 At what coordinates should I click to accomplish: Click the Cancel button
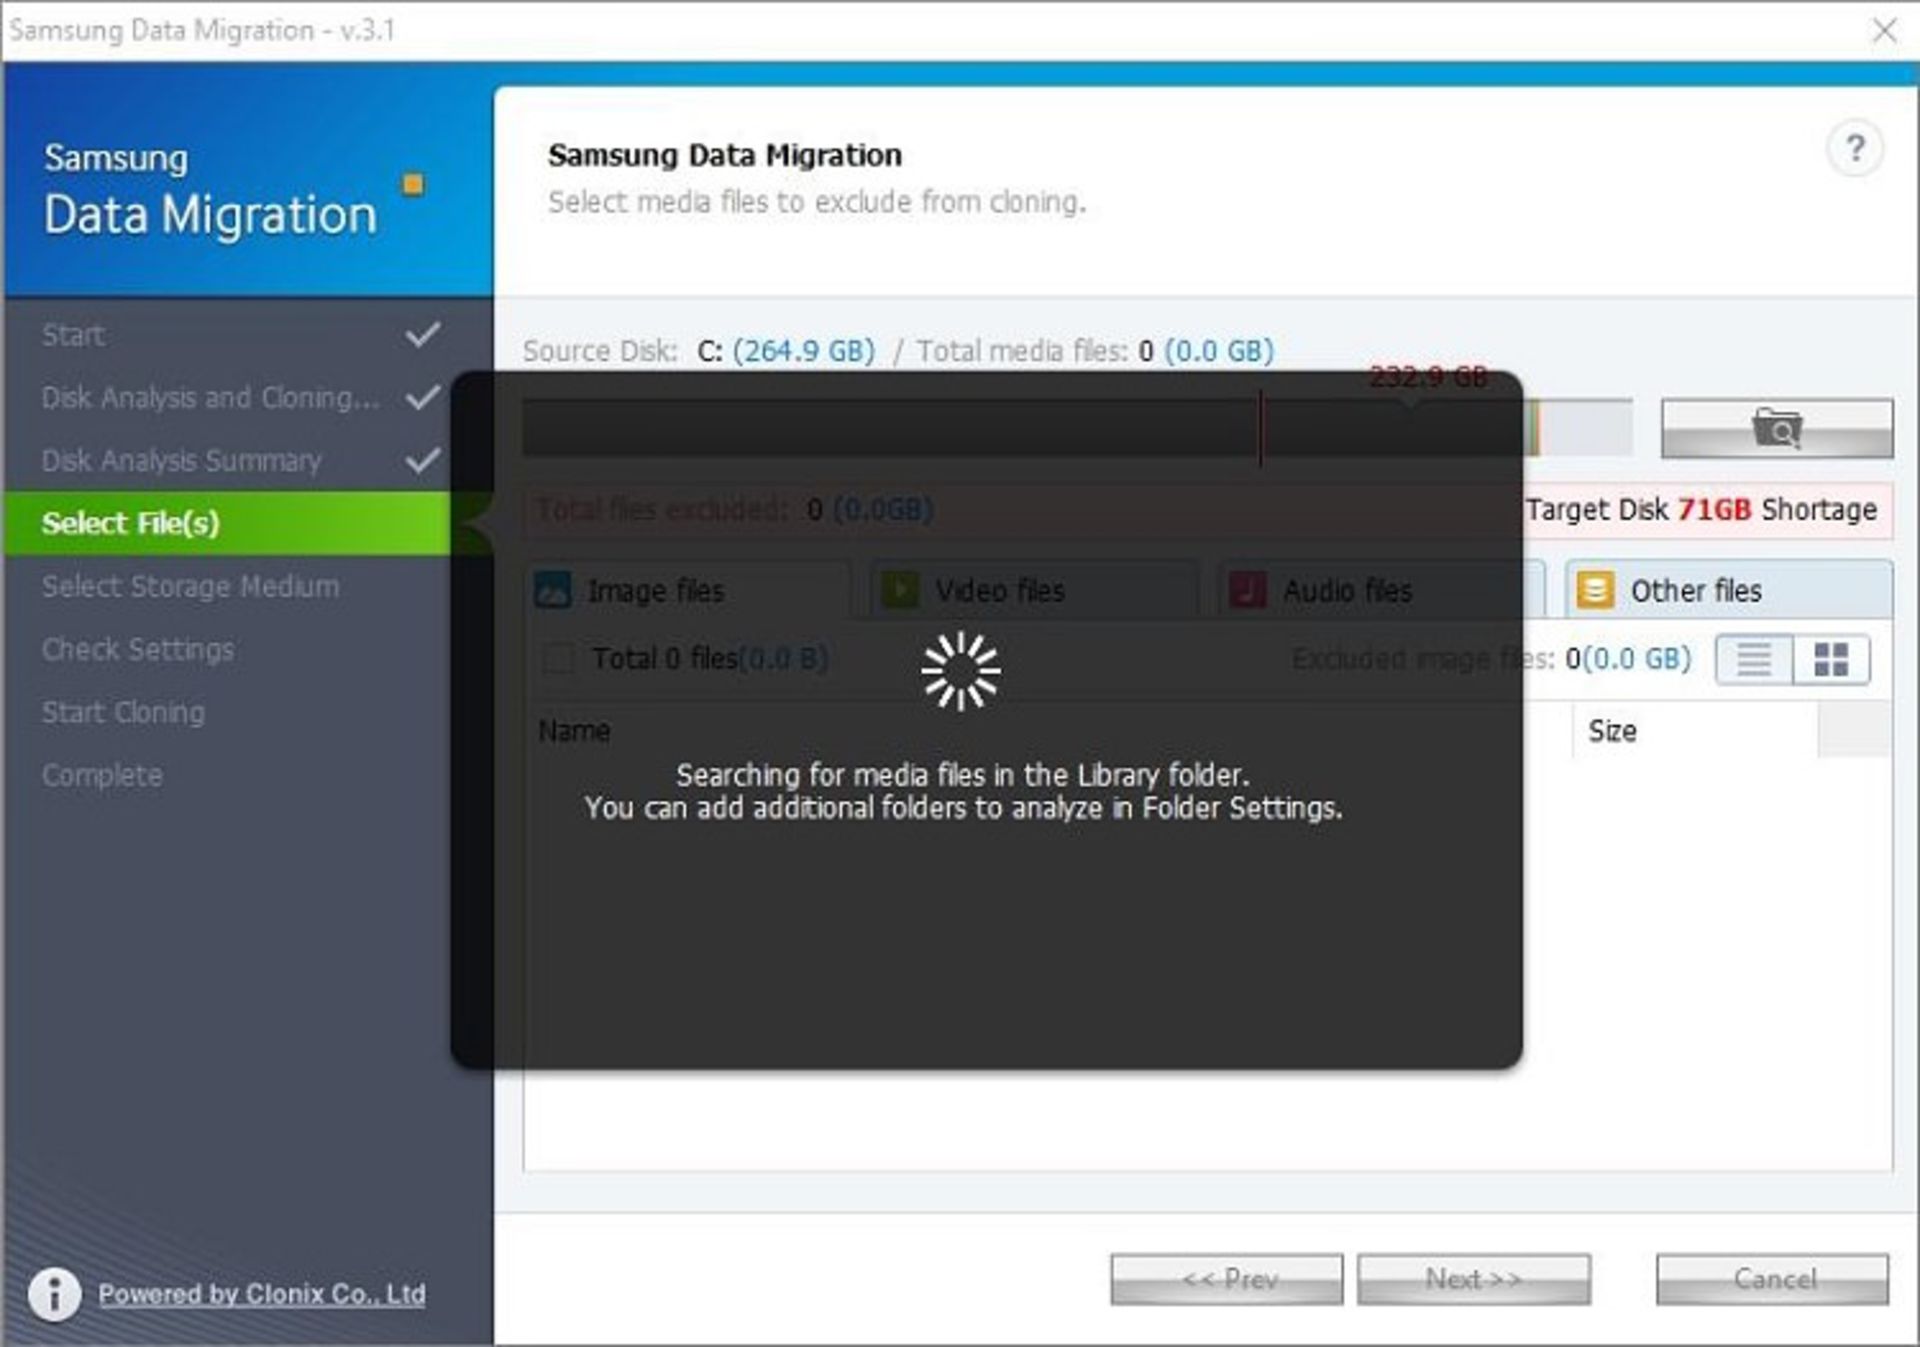coord(1772,1279)
